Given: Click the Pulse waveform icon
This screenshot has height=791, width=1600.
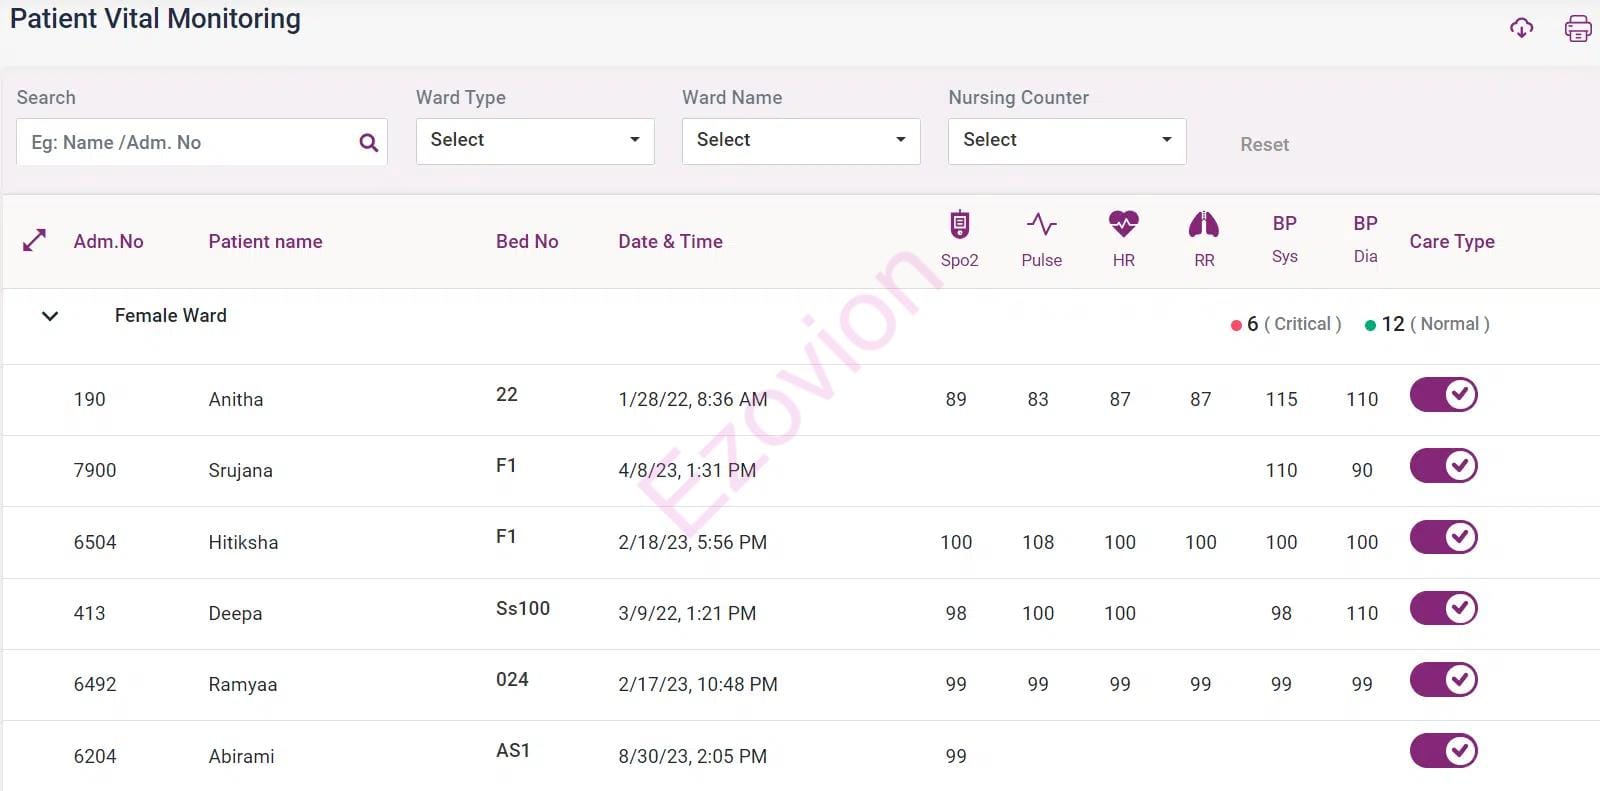Looking at the screenshot, I should pos(1041,225).
